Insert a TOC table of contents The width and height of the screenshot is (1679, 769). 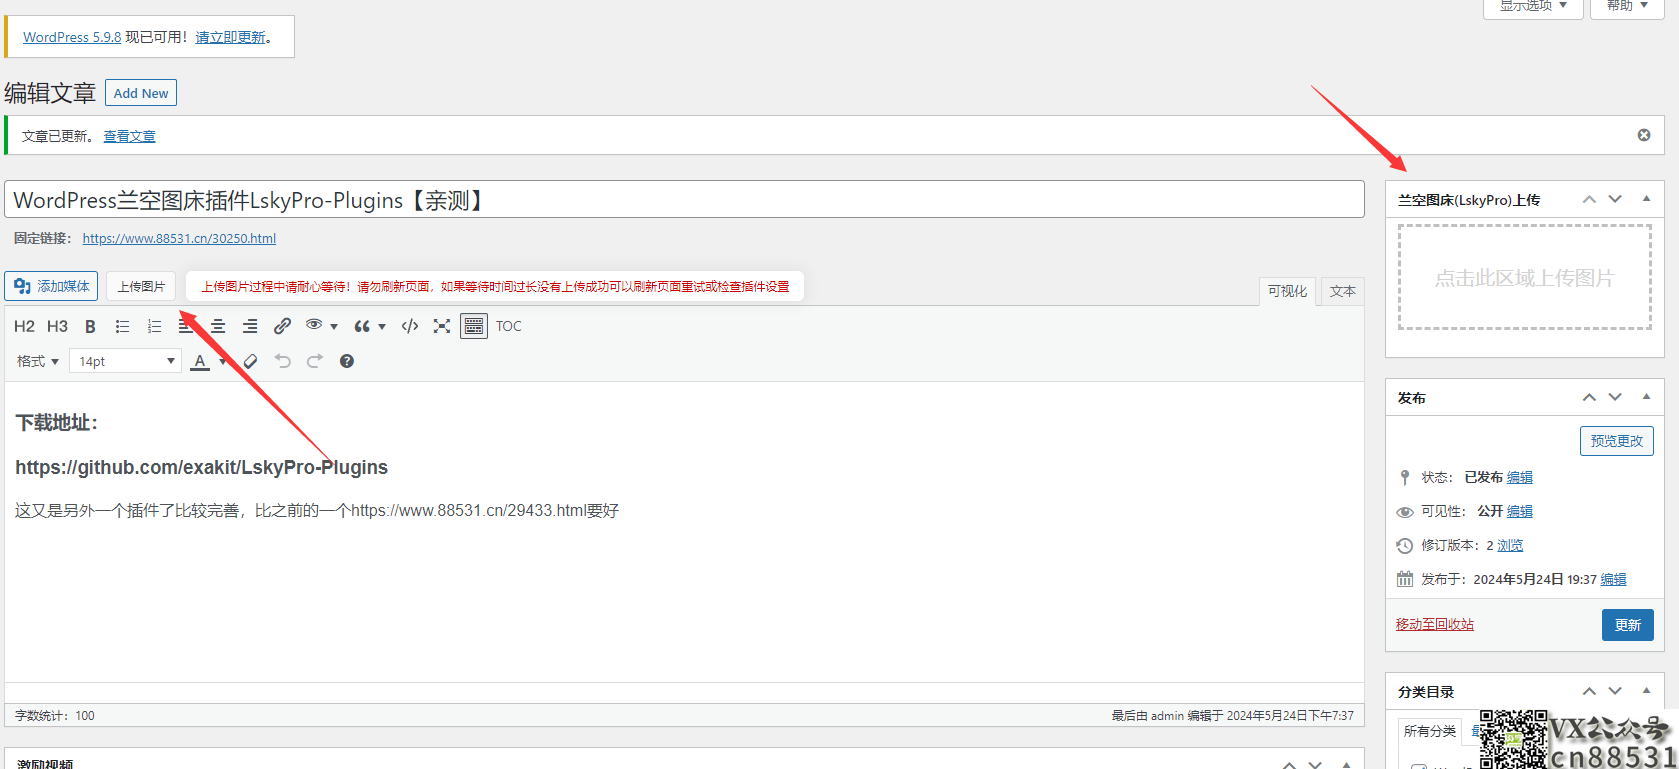point(509,326)
